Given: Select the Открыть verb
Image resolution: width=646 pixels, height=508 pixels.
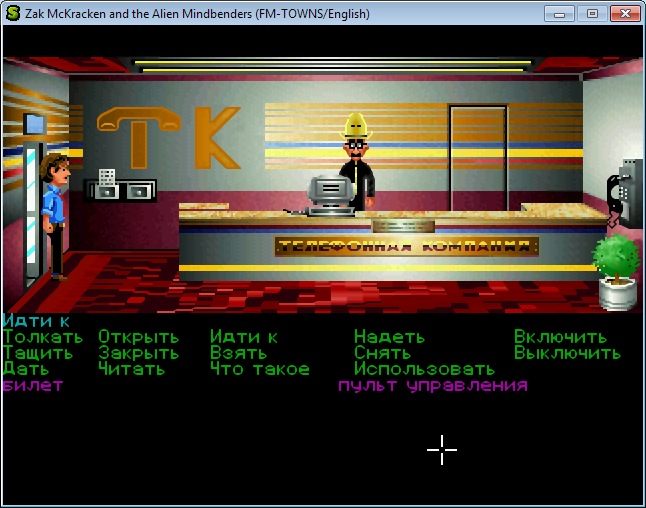Looking at the screenshot, I should tap(139, 337).
